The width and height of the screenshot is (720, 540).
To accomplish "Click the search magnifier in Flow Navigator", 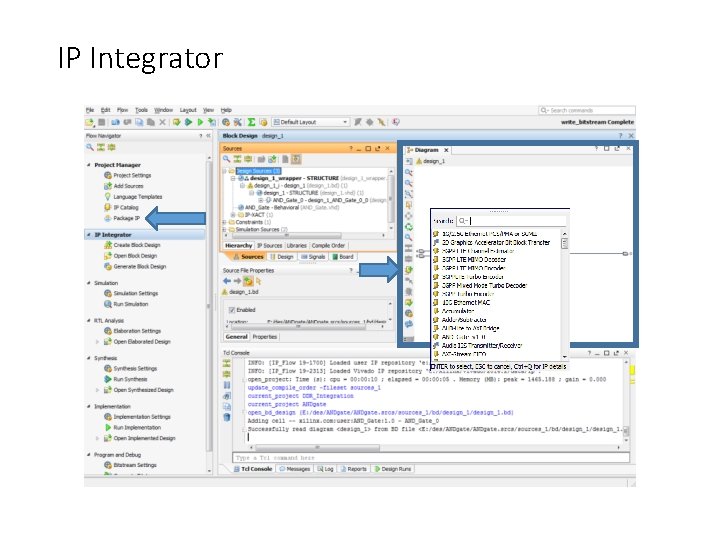I will coord(90,147).
